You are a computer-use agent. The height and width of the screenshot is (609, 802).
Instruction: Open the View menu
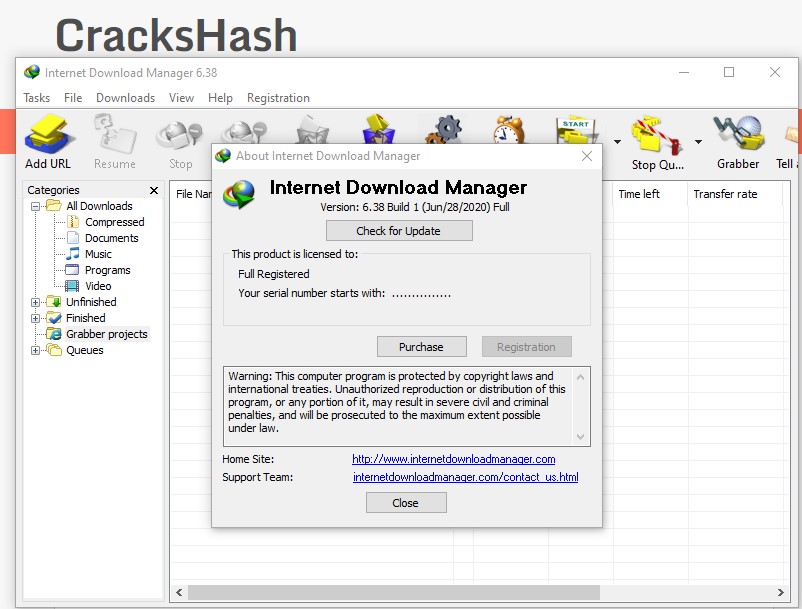182,98
